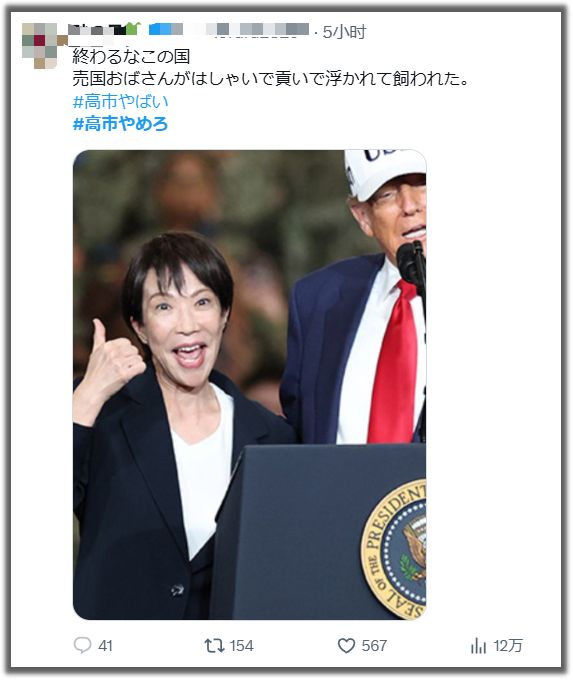Click the 5小时 timestamp
The height and width of the screenshot is (680, 573).
point(345,32)
